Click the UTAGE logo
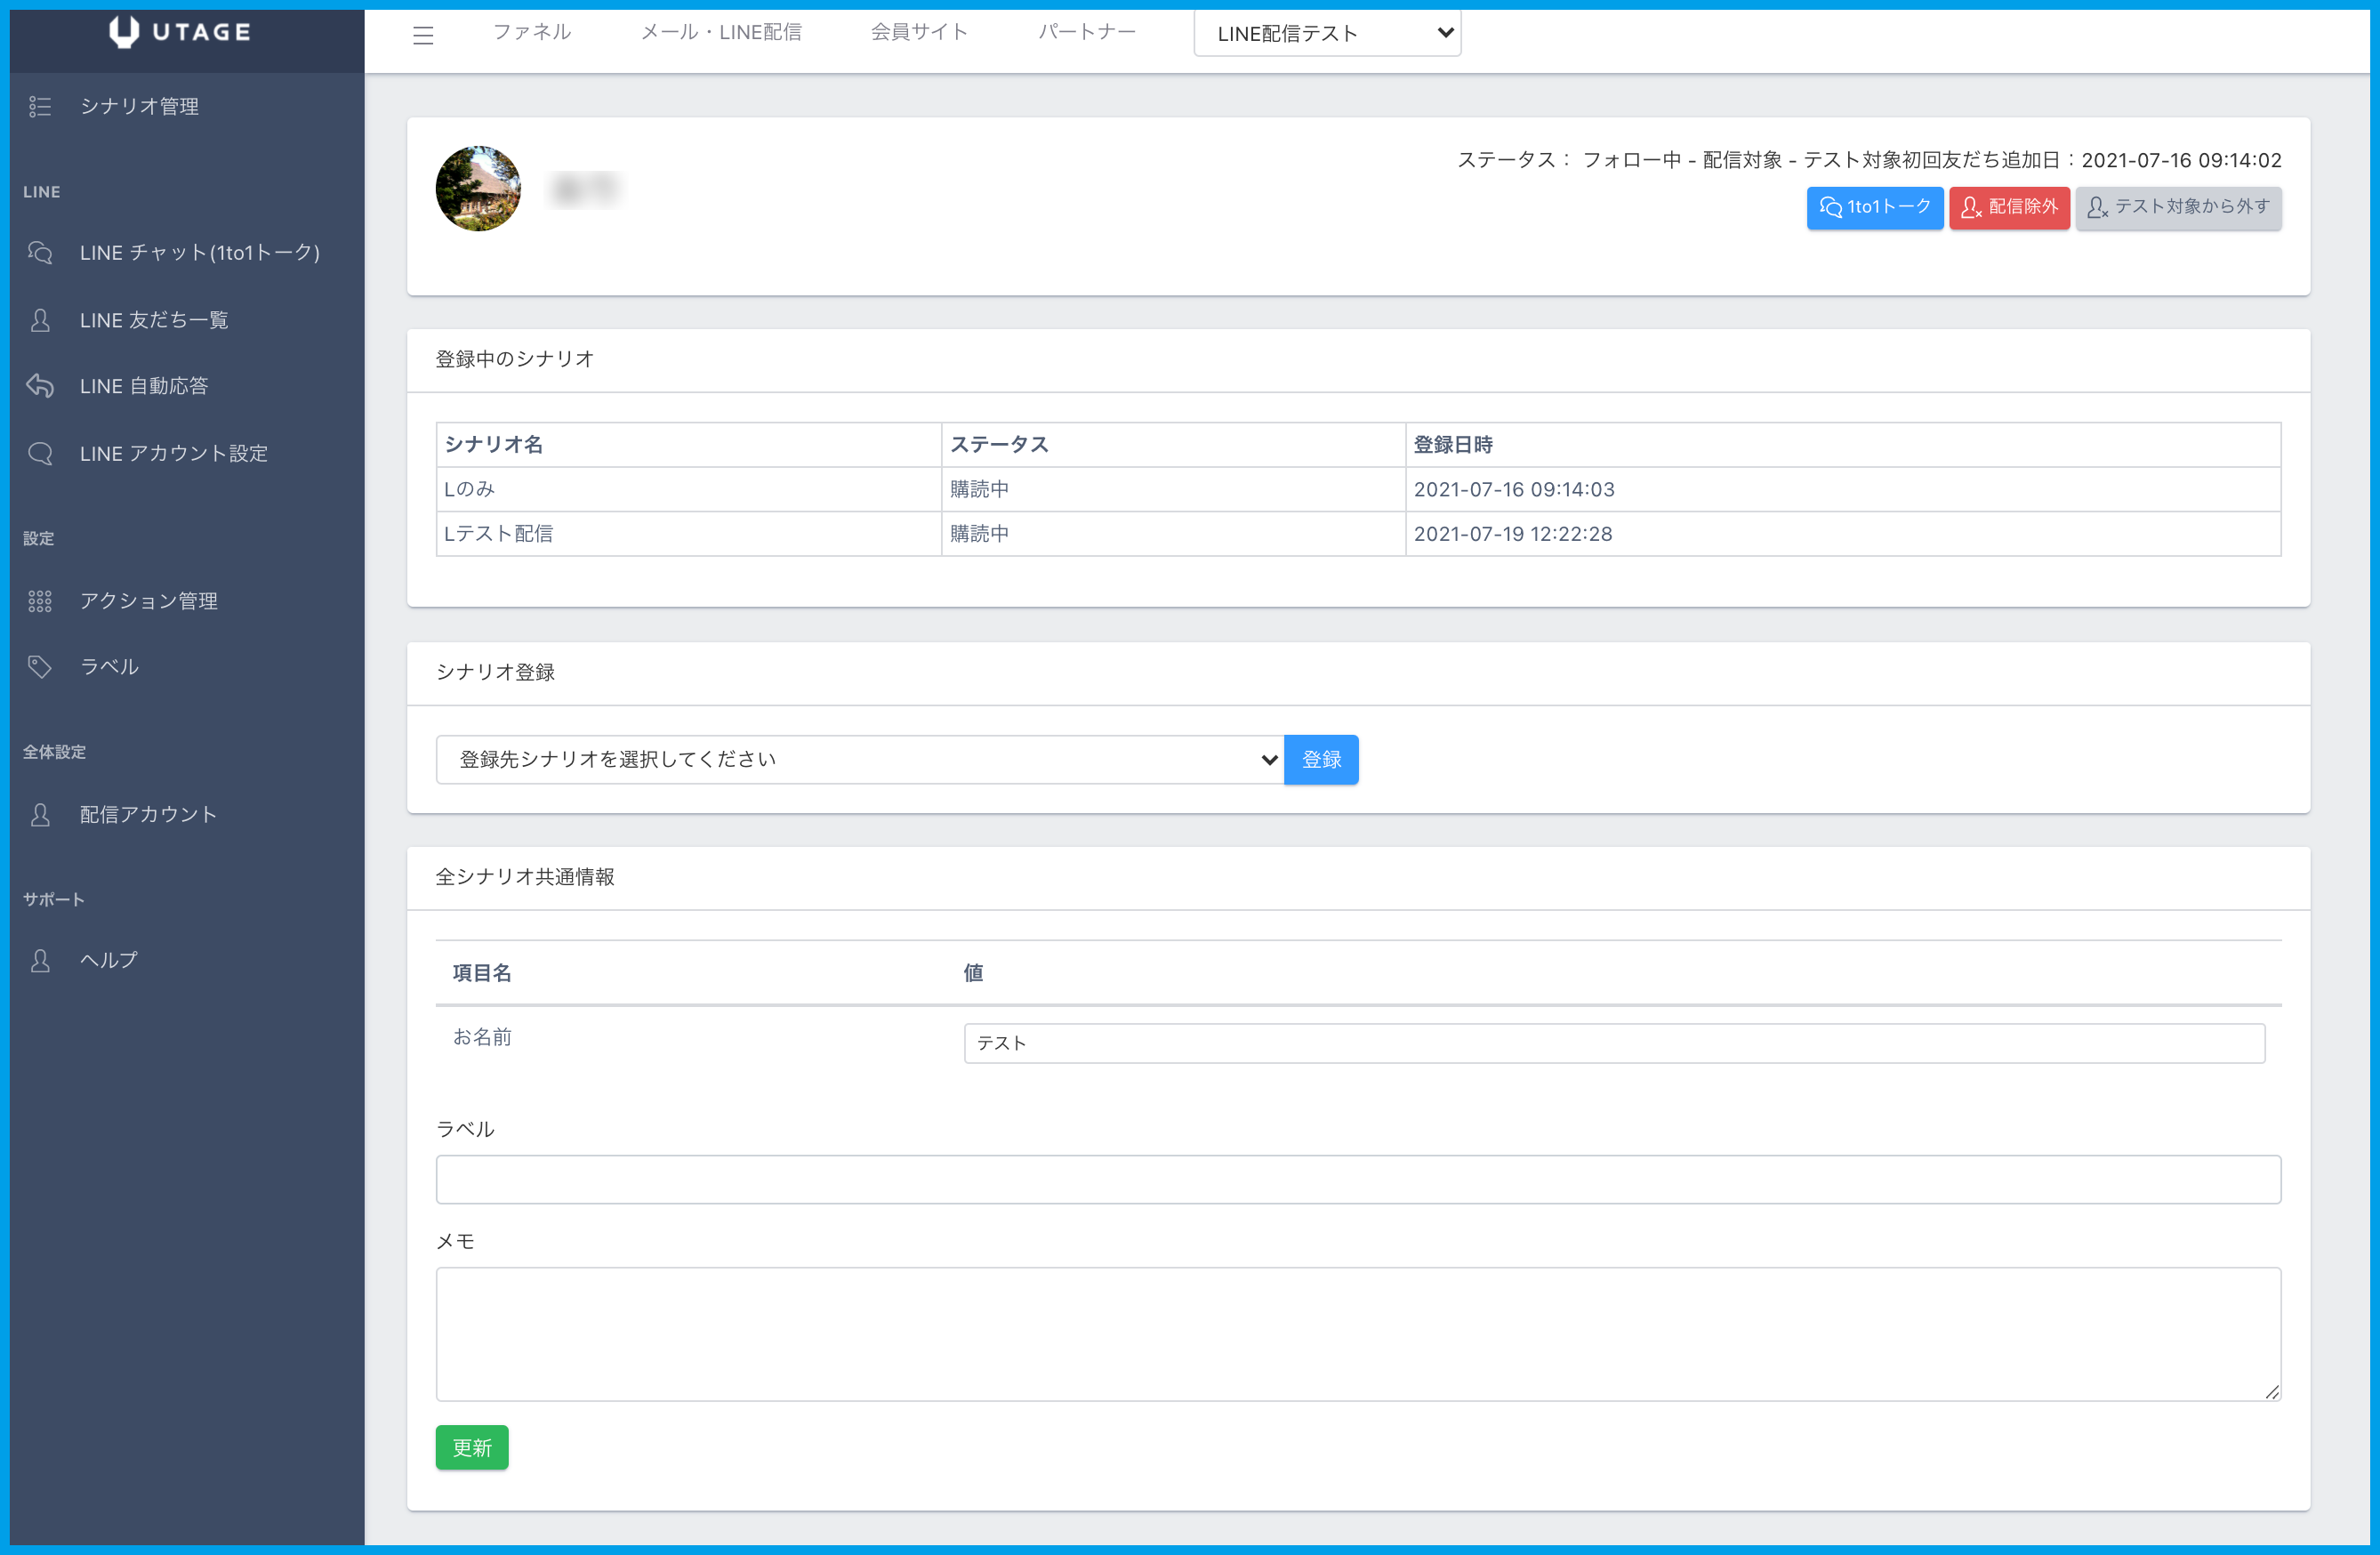Screen dimensions: 2380x1555 click(180, 32)
